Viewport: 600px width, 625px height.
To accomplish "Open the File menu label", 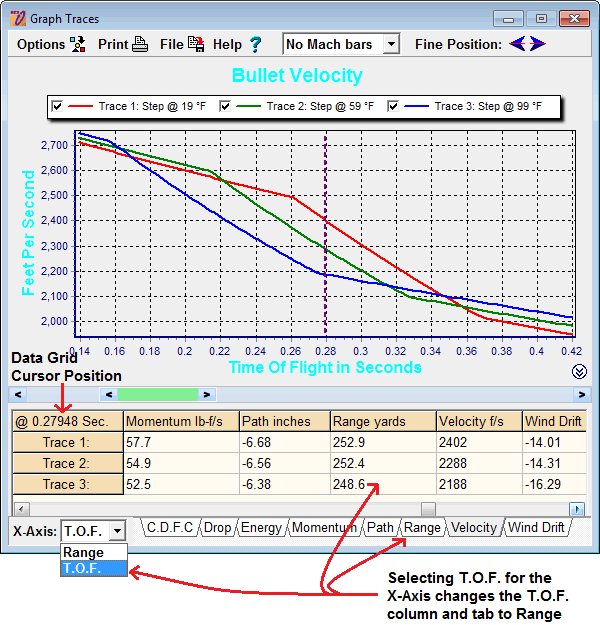I will 172,44.
